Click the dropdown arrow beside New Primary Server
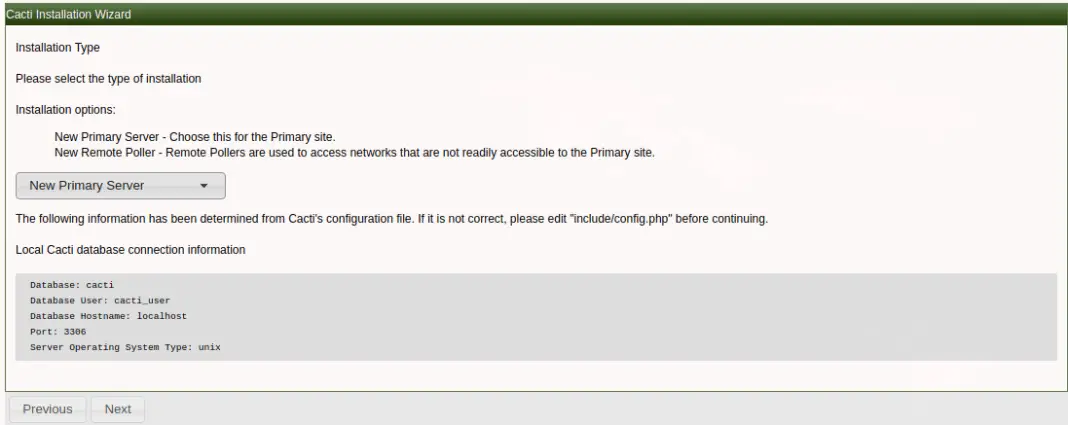This screenshot has width=1068, height=425. 203,185
